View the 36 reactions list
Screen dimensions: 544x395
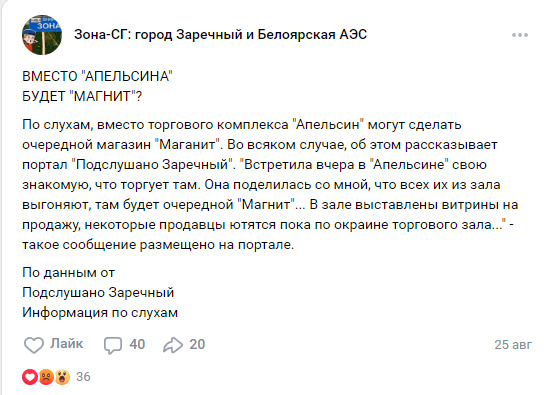[x=83, y=377]
